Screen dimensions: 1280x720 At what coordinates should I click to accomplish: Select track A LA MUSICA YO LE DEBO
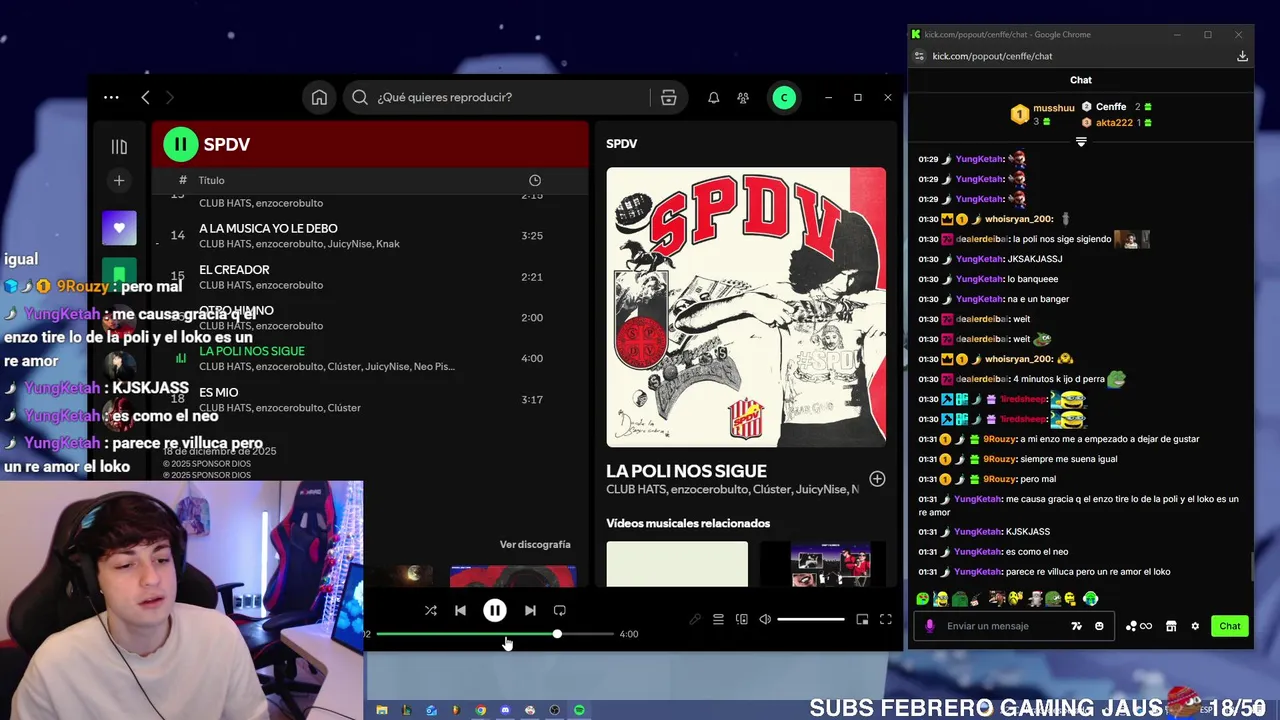(x=370, y=236)
